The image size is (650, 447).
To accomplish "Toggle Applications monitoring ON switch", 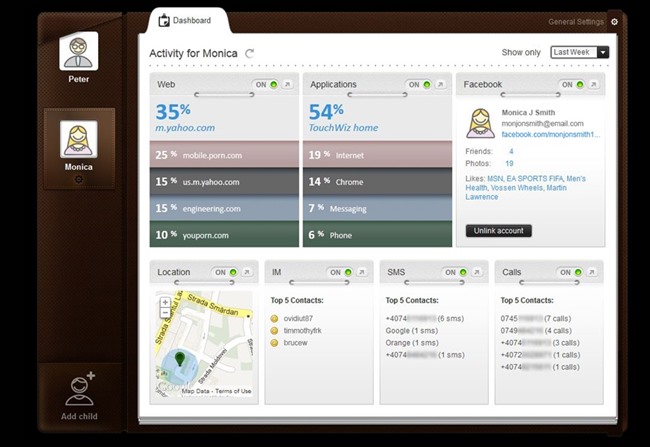I will (419, 85).
